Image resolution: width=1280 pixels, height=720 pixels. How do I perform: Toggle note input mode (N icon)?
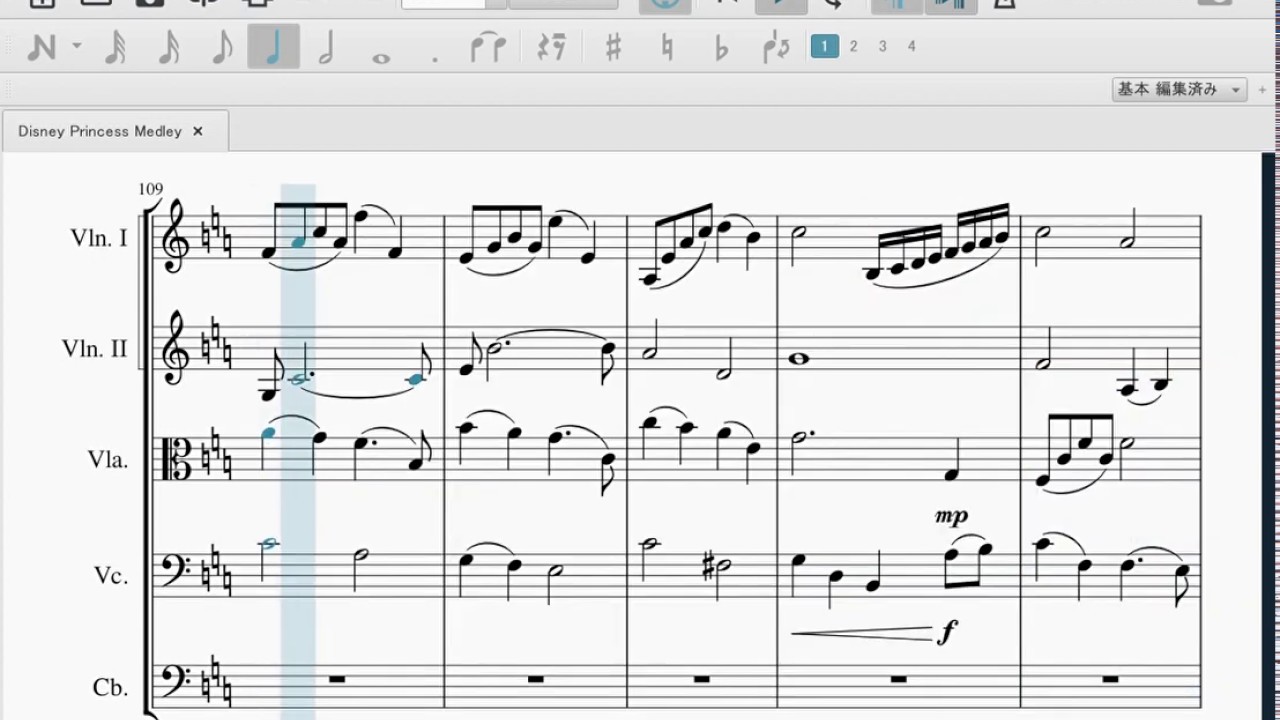[x=41, y=47]
